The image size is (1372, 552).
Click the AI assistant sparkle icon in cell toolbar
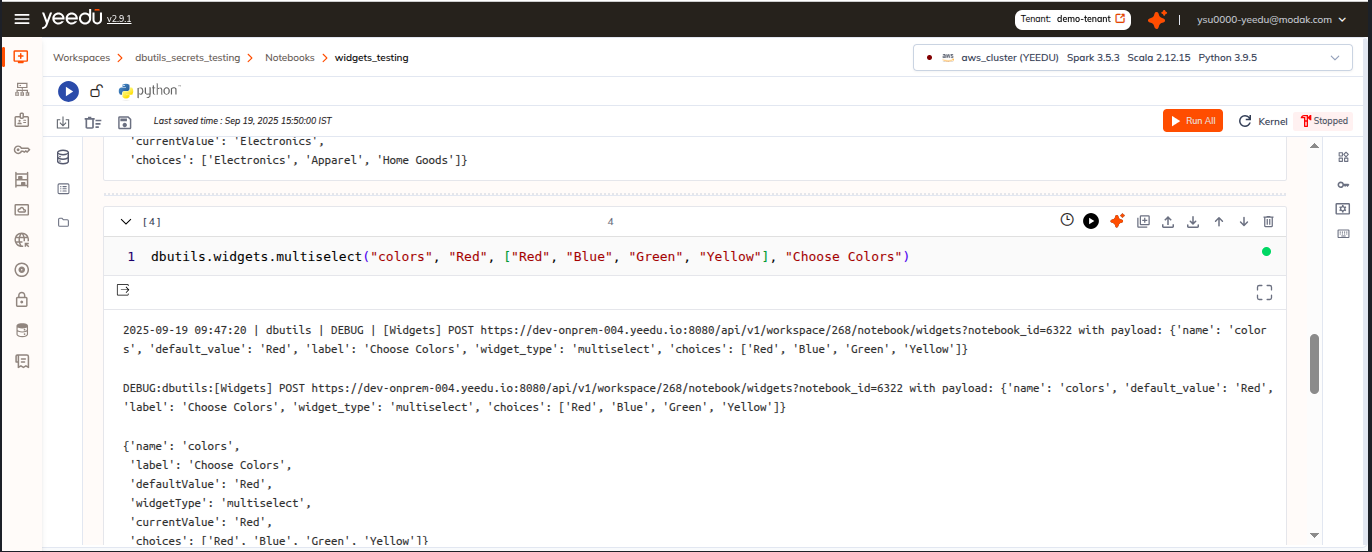pyautogui.click(x=1117, y=221)
